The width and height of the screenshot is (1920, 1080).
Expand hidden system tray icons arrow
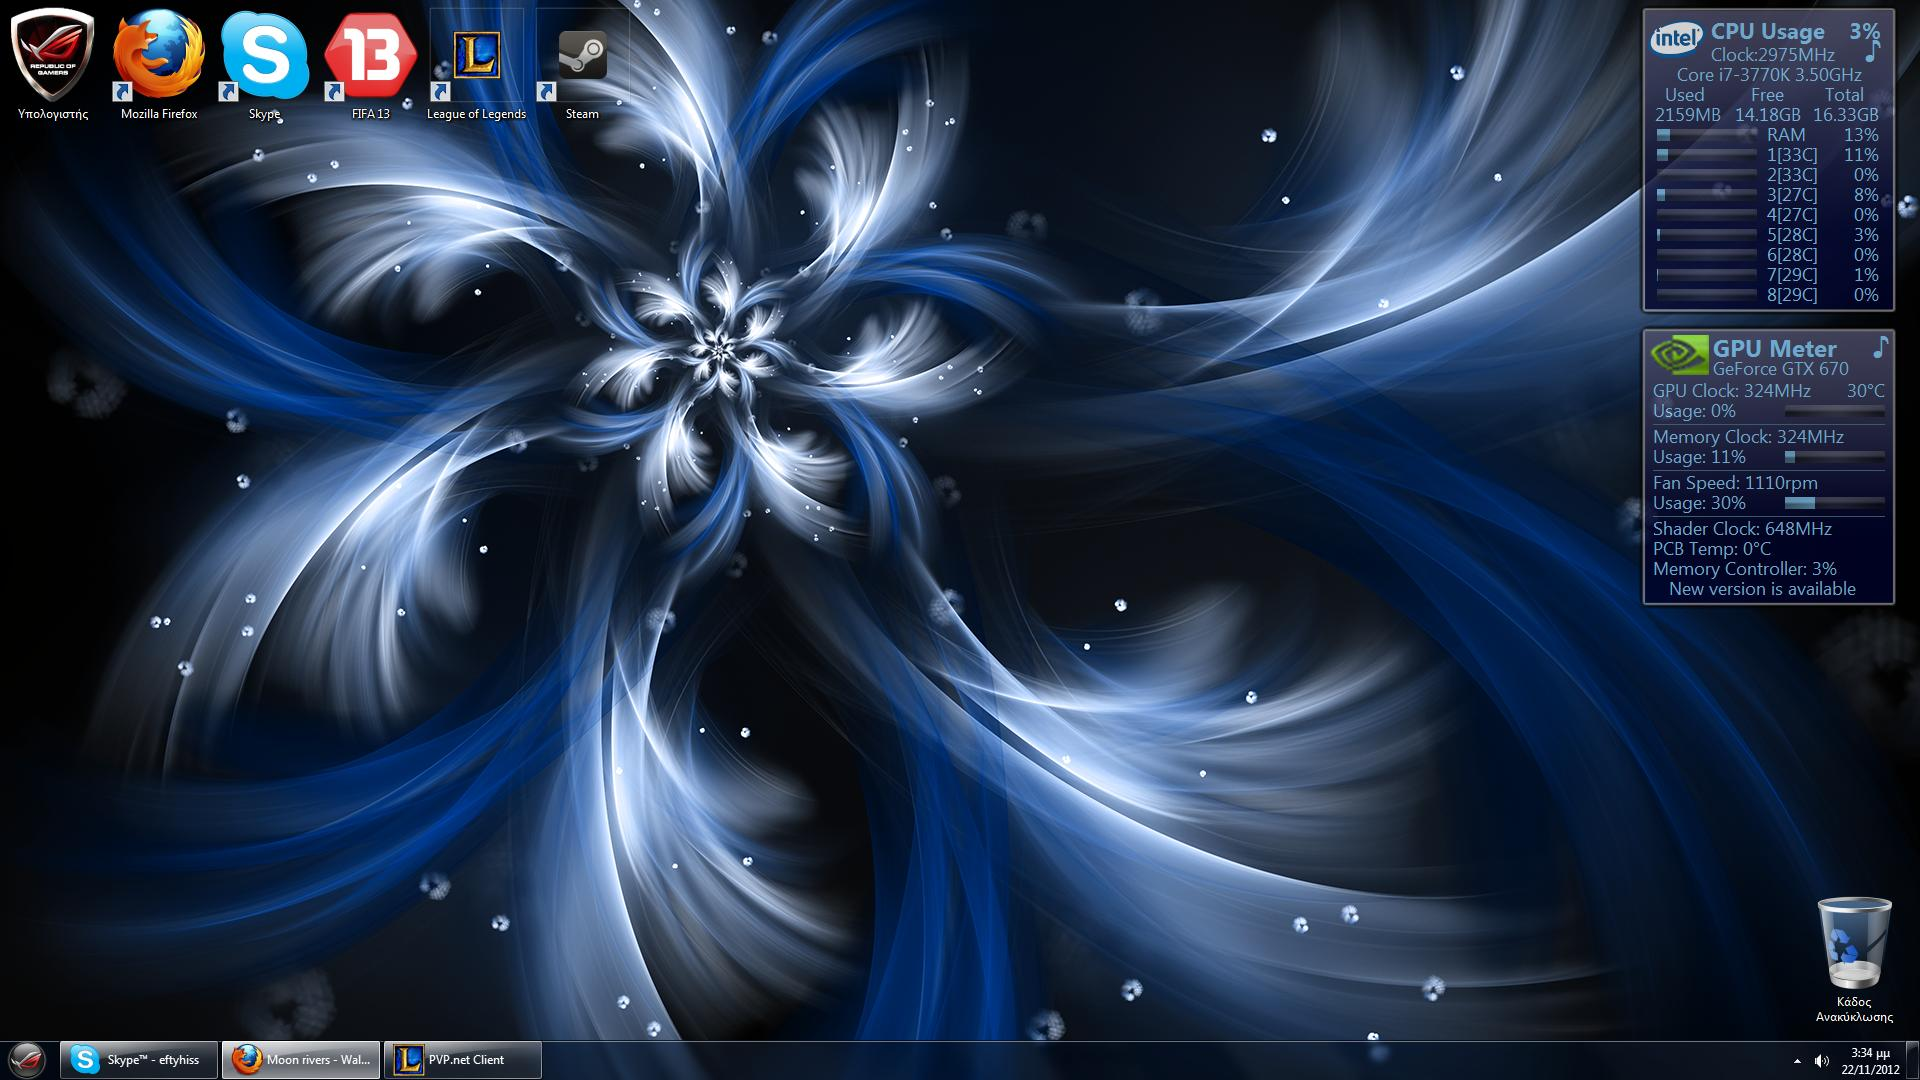pos(1797,1061)
